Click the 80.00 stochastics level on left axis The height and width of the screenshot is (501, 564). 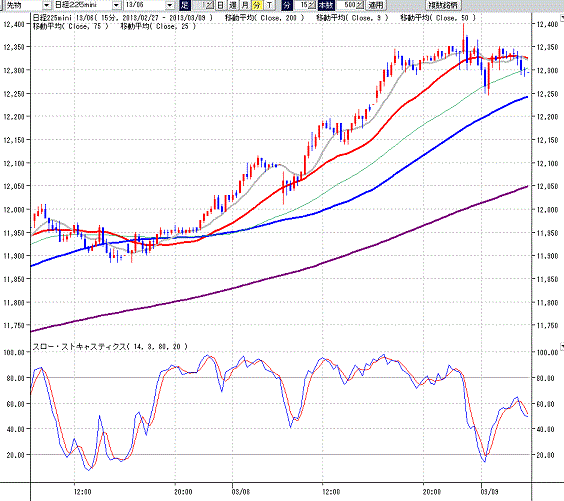pos(16,378)
